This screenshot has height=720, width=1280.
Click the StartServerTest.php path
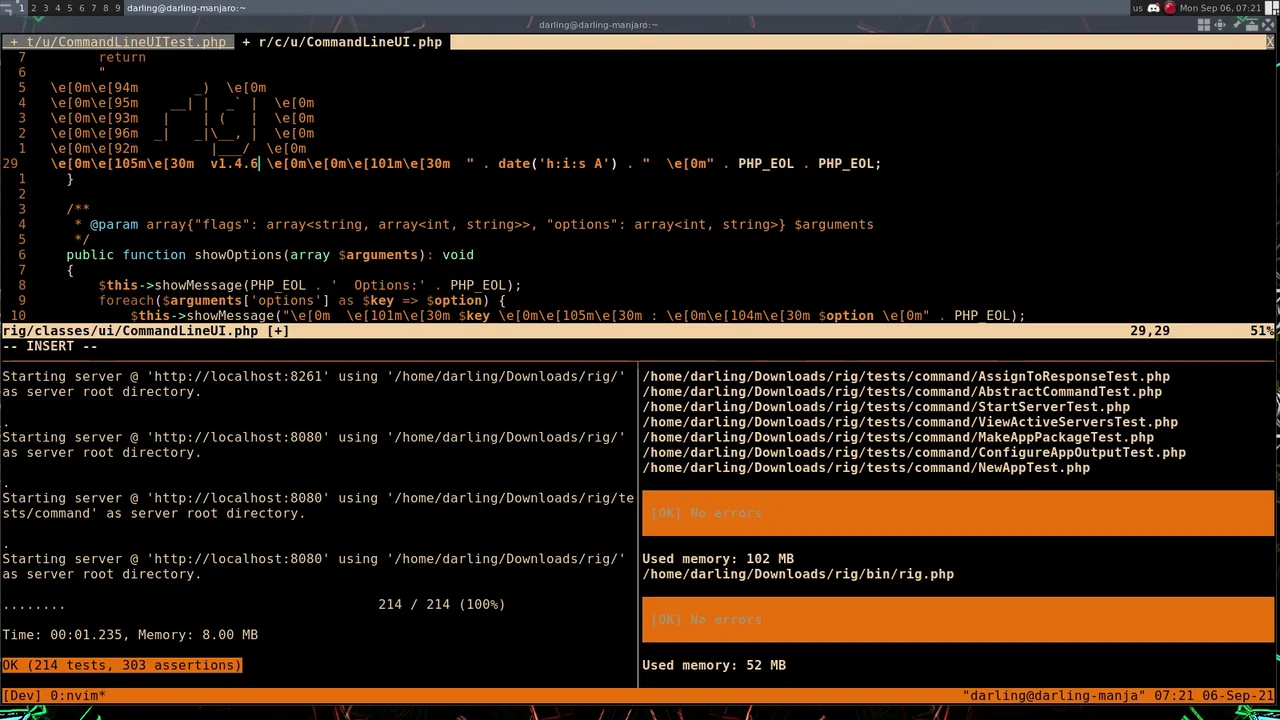coord(886,407)
